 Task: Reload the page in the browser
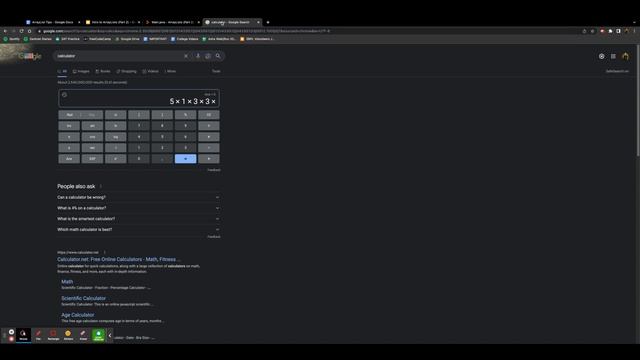(x=21, y=31)
